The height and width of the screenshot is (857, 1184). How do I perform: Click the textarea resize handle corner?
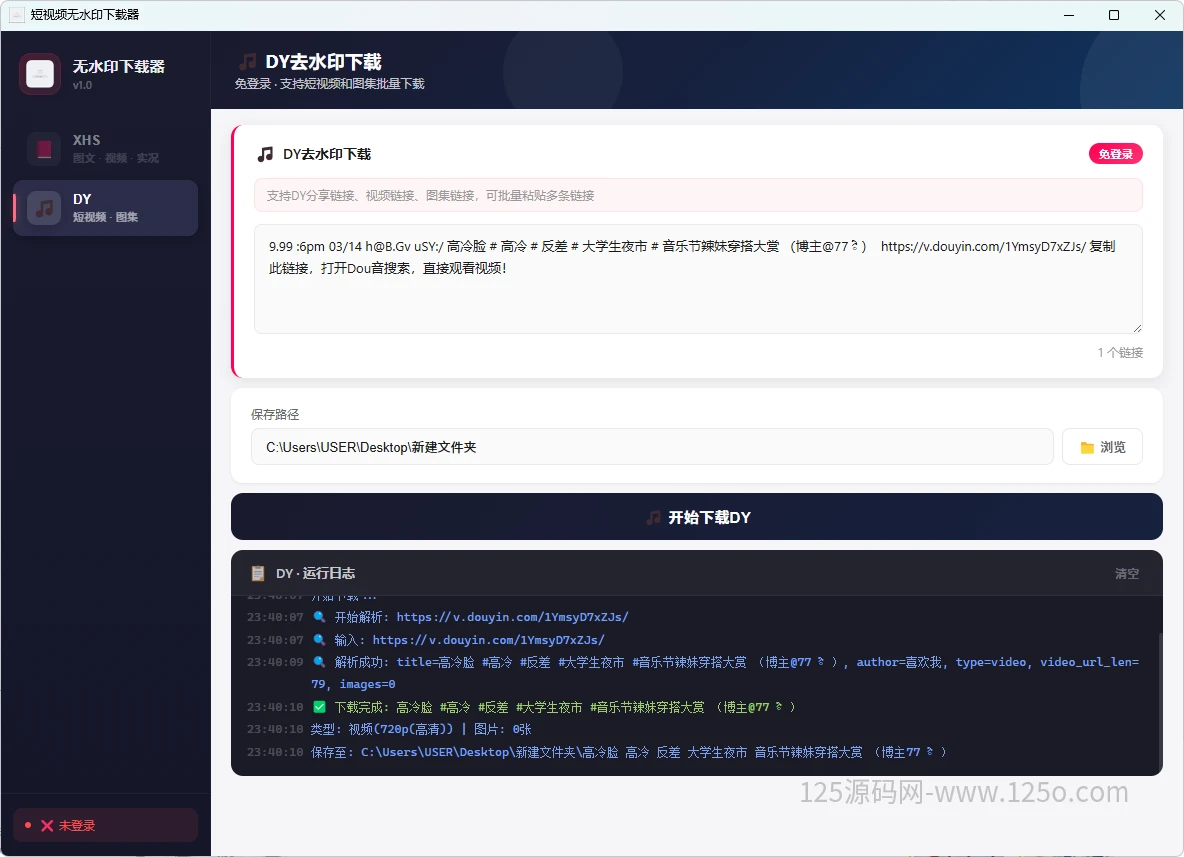(x=1137, y=328)
